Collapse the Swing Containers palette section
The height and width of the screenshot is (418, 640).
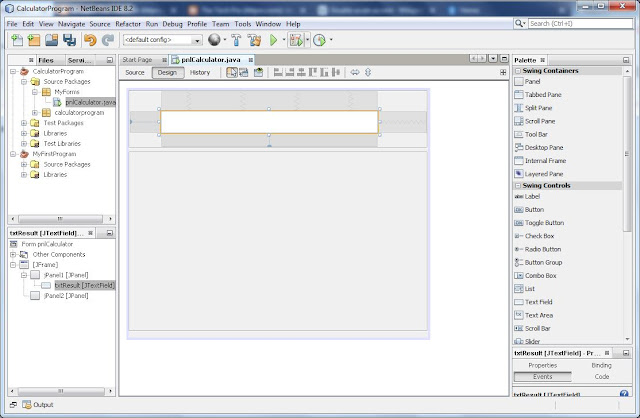coord(518,71)
